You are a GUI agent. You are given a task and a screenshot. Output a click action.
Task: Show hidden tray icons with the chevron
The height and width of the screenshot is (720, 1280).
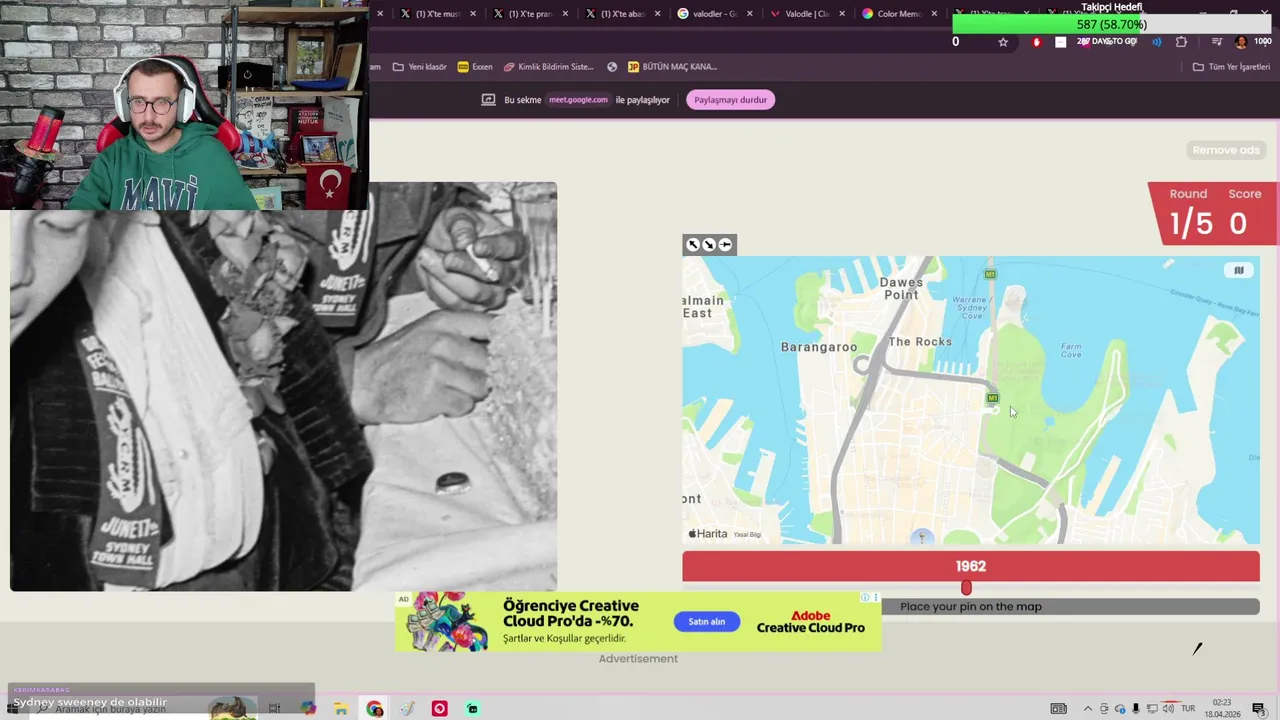coord(1088,709)
